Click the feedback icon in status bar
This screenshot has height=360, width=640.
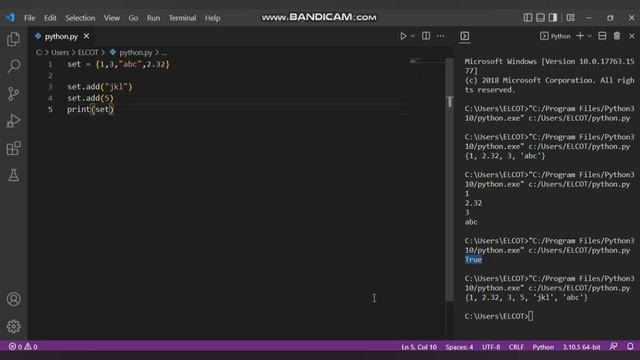click(613, 347)
